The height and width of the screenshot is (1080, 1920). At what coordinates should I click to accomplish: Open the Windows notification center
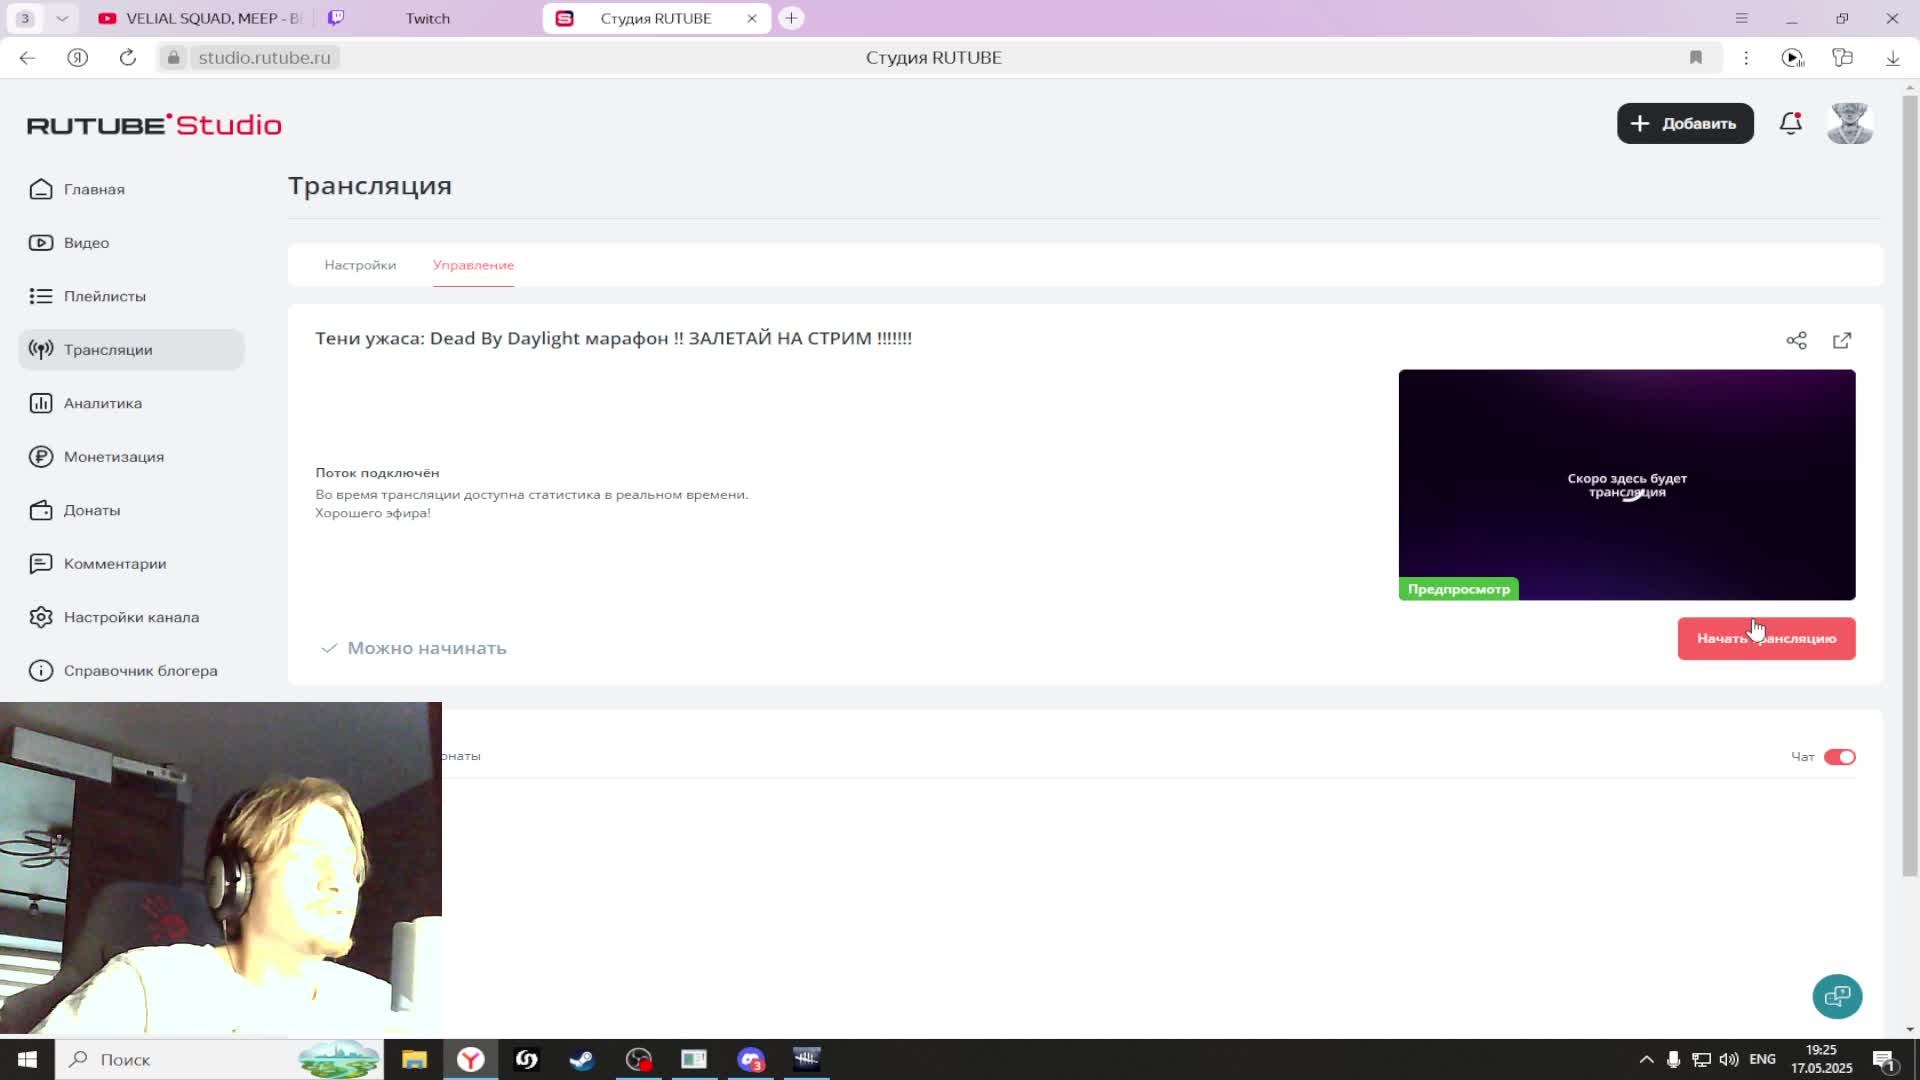tap(1885, 1059)
